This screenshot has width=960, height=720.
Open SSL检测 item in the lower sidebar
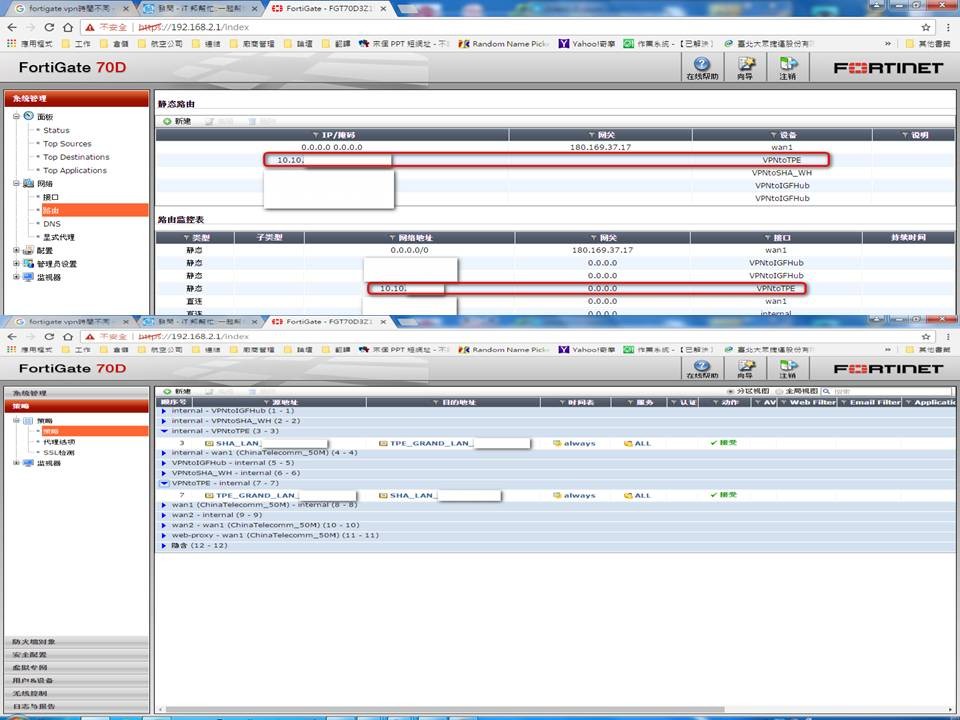click(59, 452)
